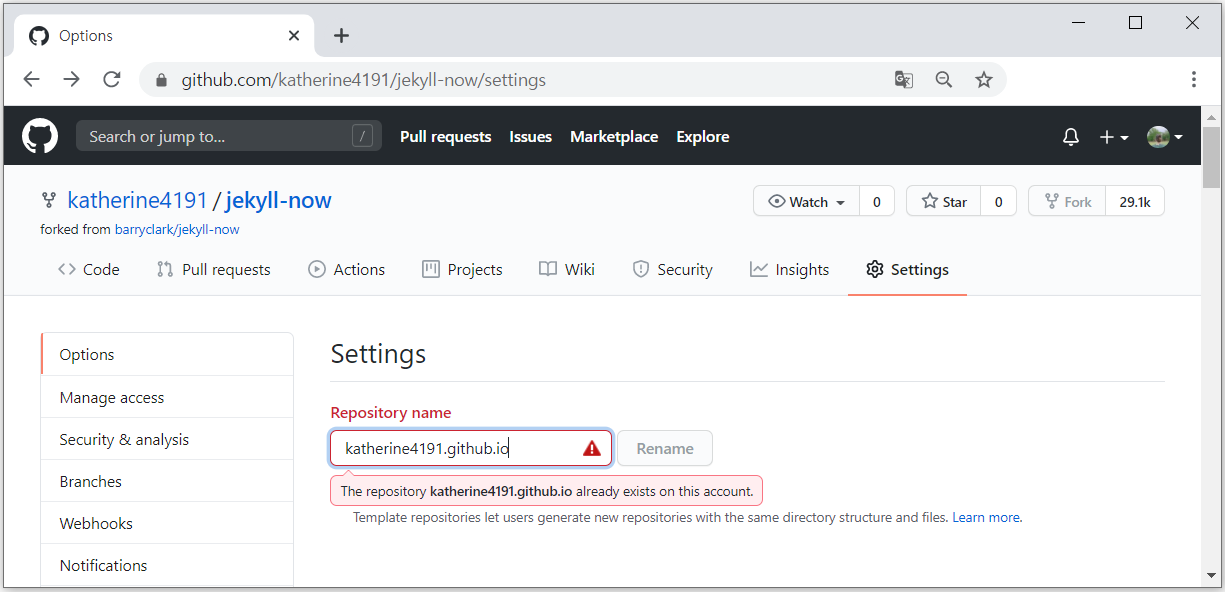This screenshot has width=1225, height=592.
Task: Open a new browser tab
Action: click(x=342, y=36)
